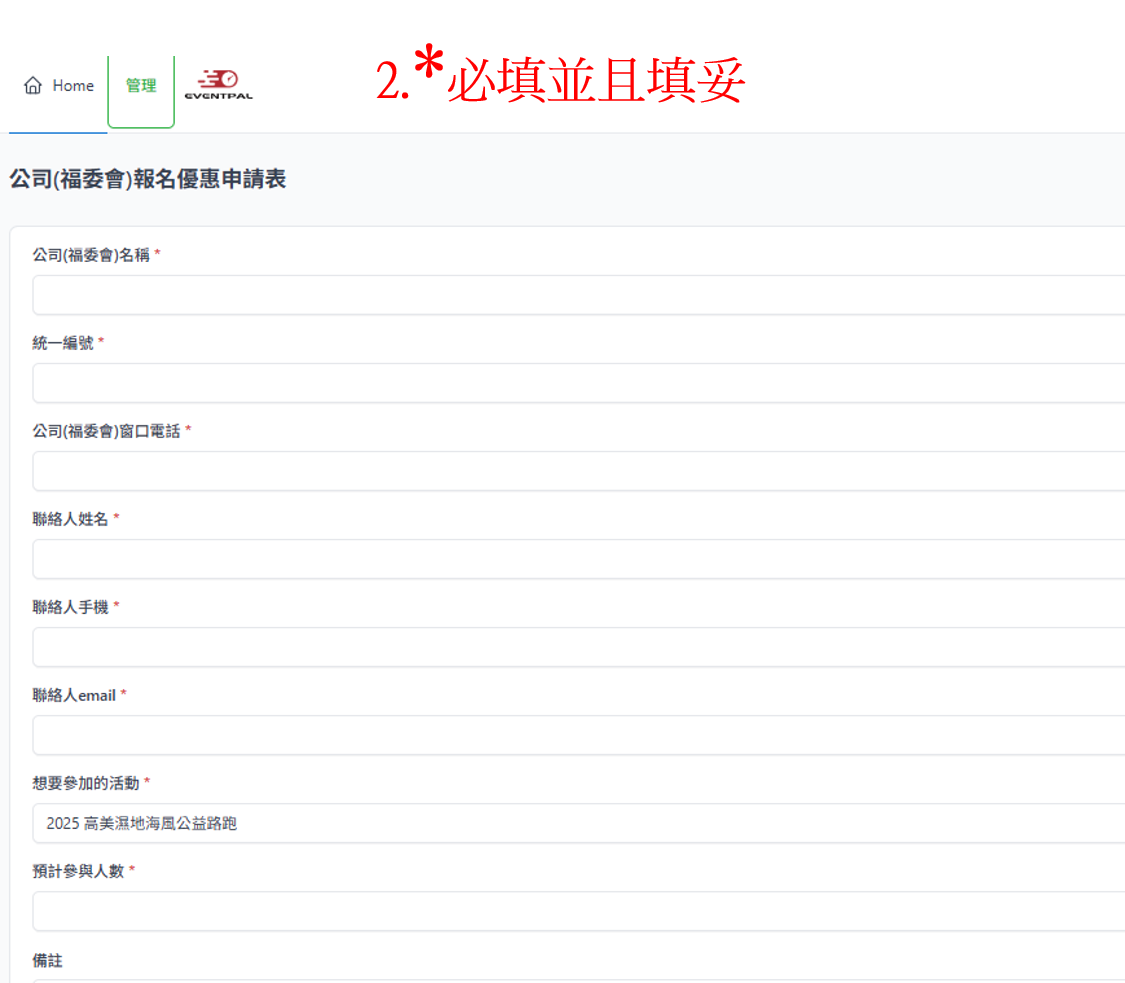
Task: Click the 公司(福委會)窗口電話 label
Action: 106,431
